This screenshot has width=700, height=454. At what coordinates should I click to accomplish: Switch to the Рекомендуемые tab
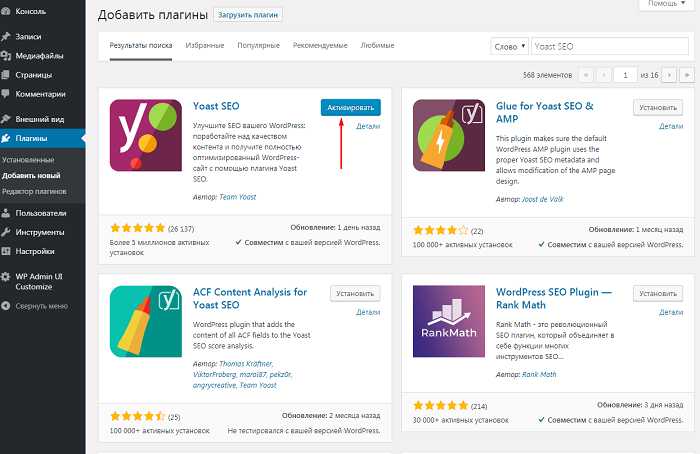pos(320,46)
